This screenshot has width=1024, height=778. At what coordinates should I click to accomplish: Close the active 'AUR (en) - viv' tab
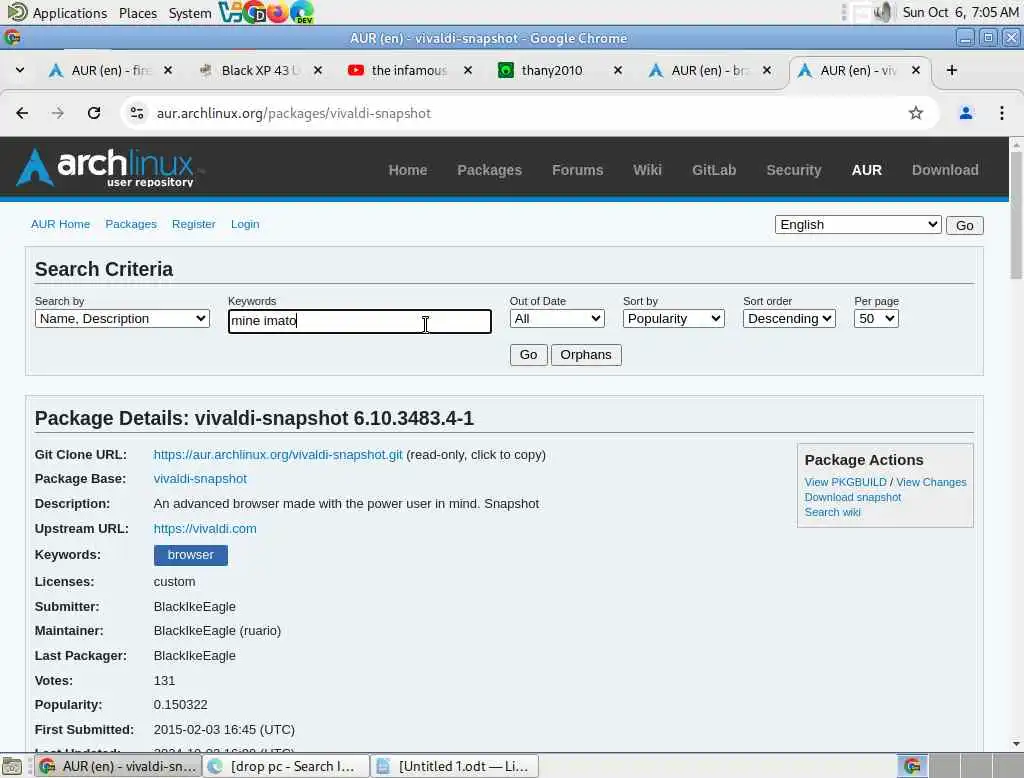coord(916,70)
